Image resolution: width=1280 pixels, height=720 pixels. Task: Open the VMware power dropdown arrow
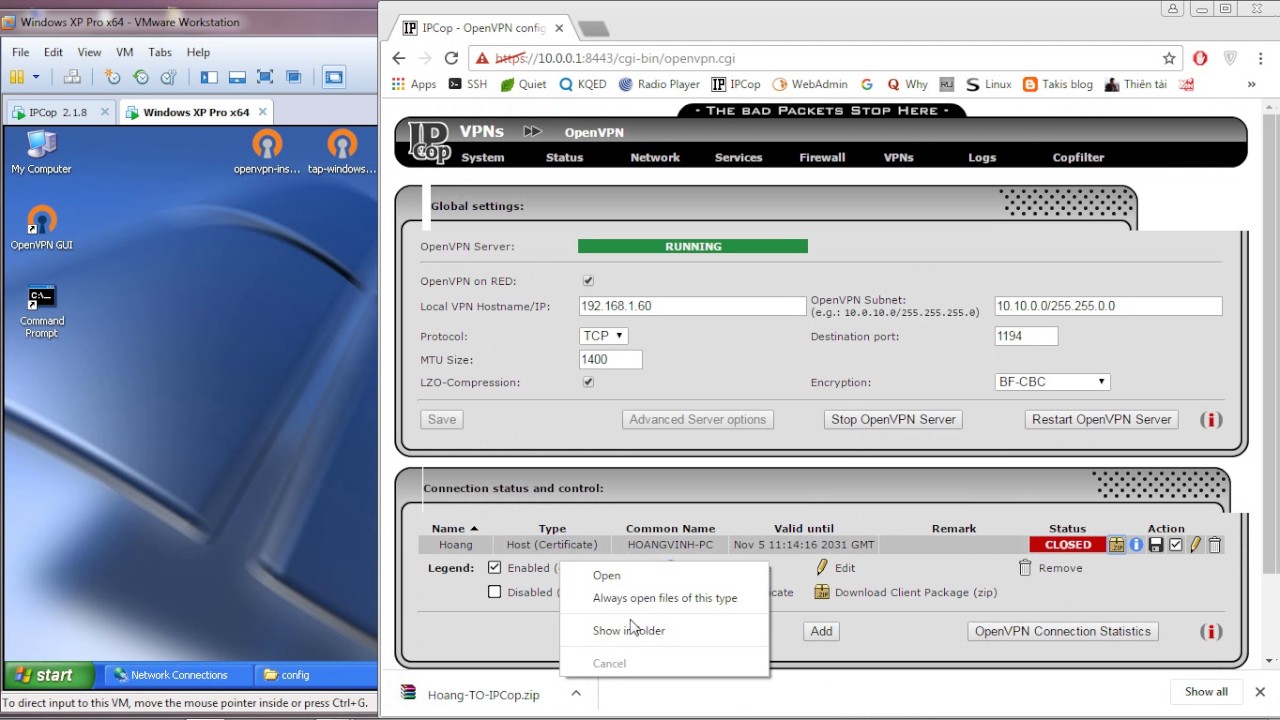pyautogui.click(x=36, y=77)
